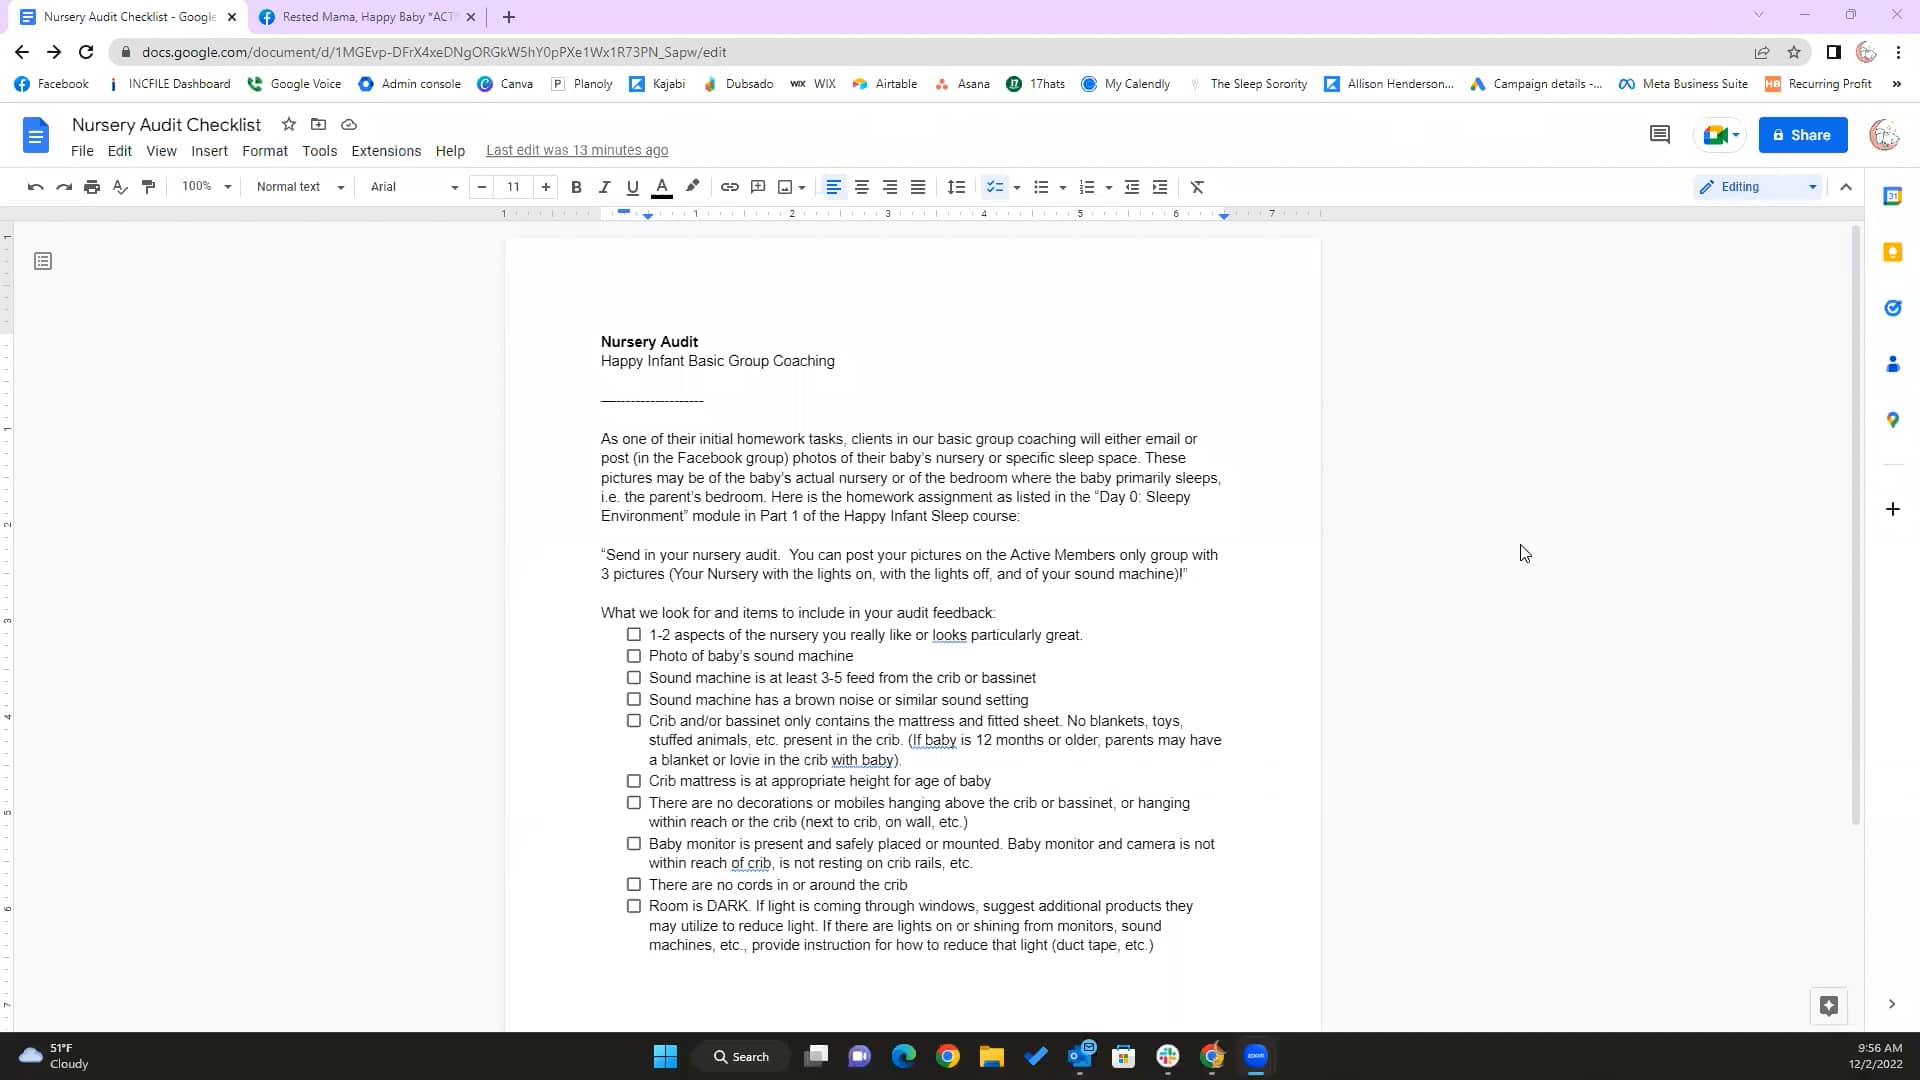Check the 'Photo of baby's sound machine' box
The width and height of the screenshot is (1920, 1080).
click(x=634, y=656)
